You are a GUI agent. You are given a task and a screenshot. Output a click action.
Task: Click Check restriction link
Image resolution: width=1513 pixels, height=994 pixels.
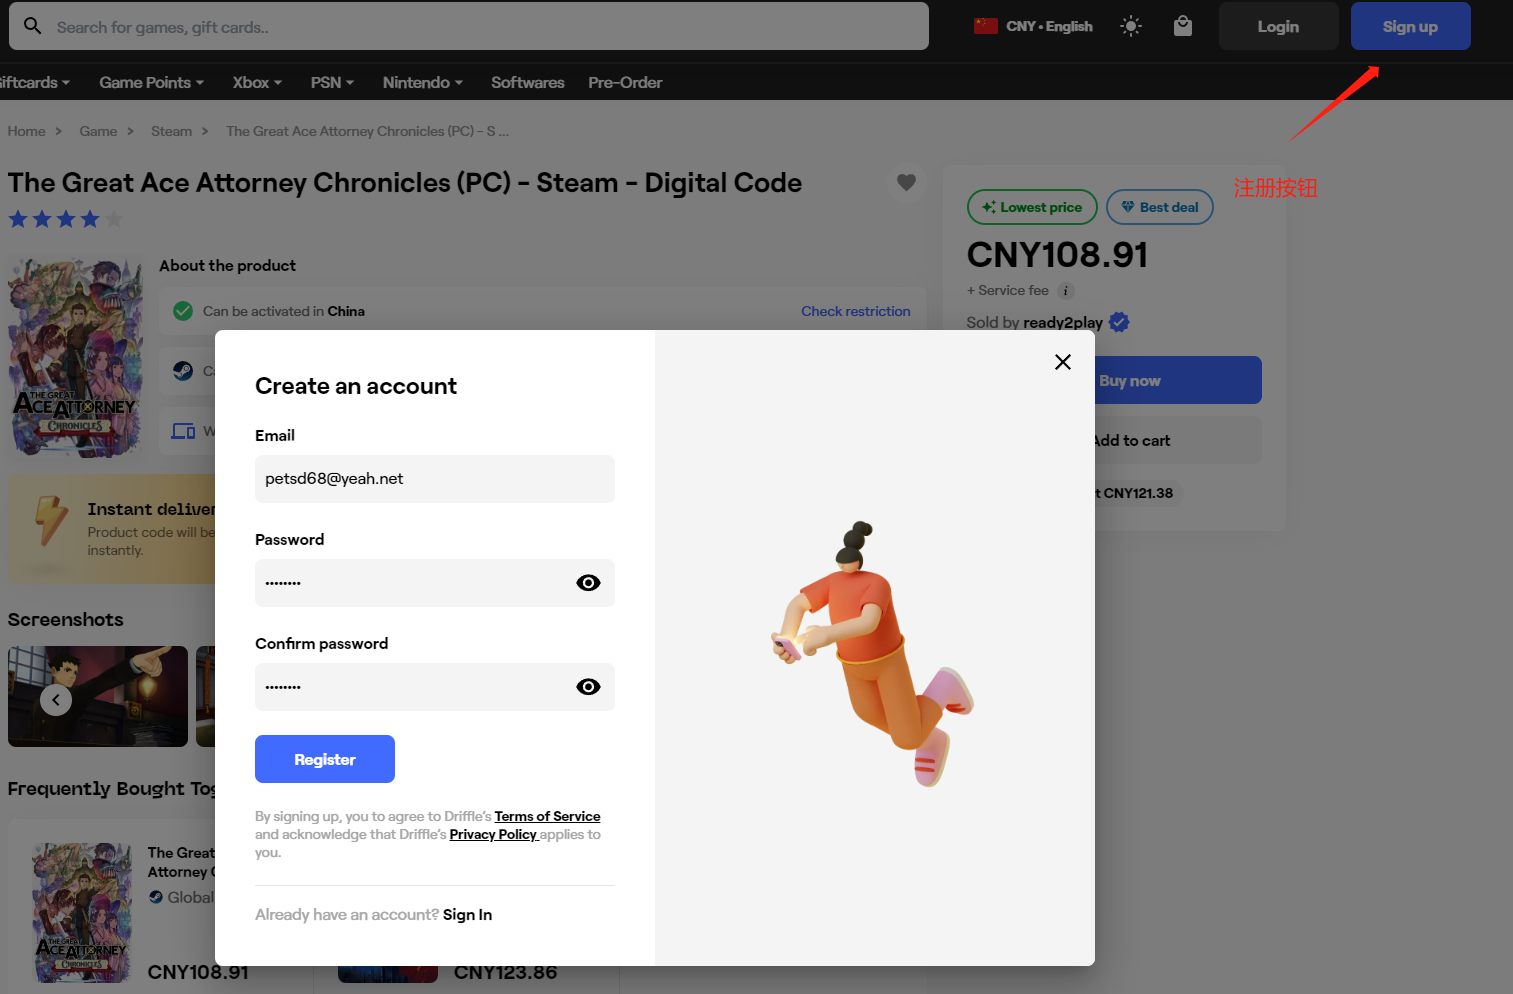(x=855, y=311)
